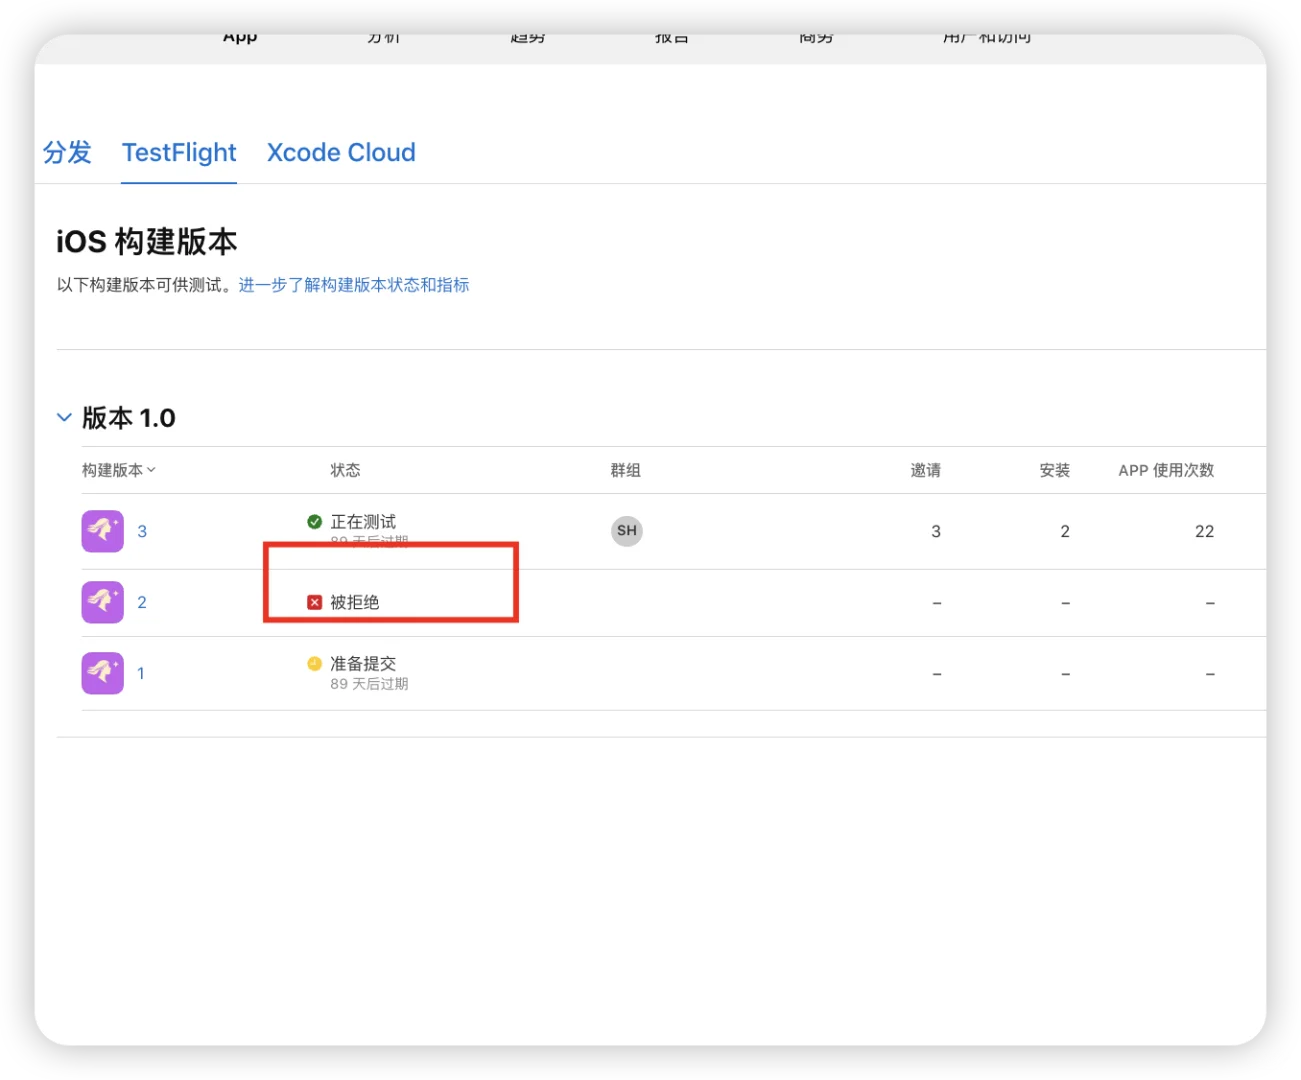Click the red rejected status icon of build 2
The image size is (1301, 1080).
pyautogui.click(x=314, y=602)
